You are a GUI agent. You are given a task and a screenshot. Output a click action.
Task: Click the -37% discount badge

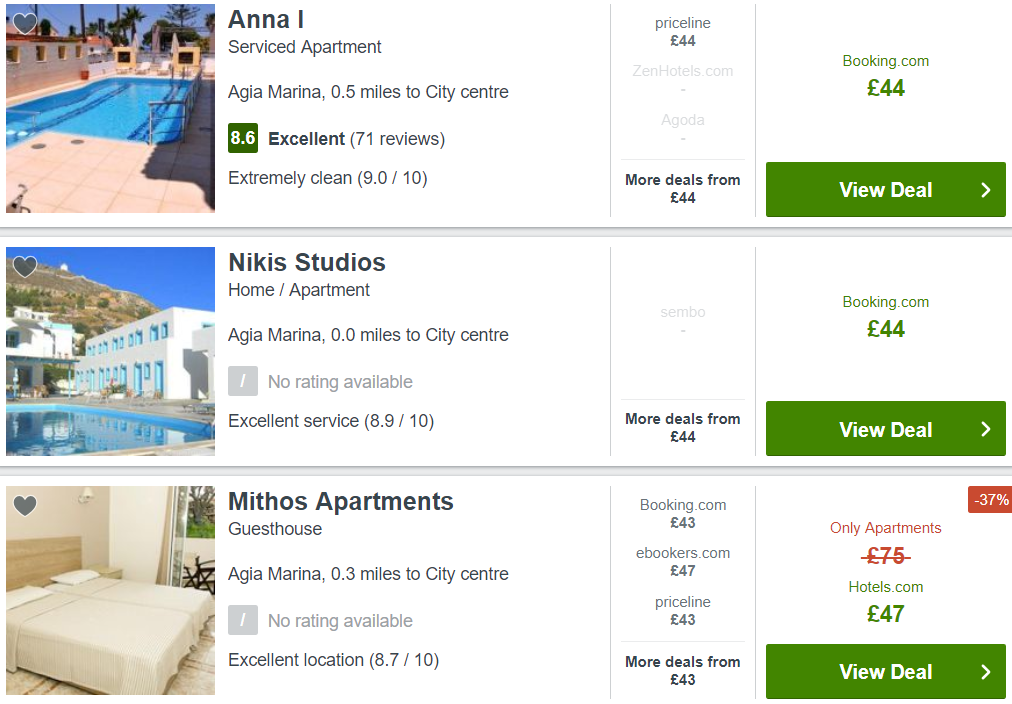pyautogui.click(x=990, y=499)
